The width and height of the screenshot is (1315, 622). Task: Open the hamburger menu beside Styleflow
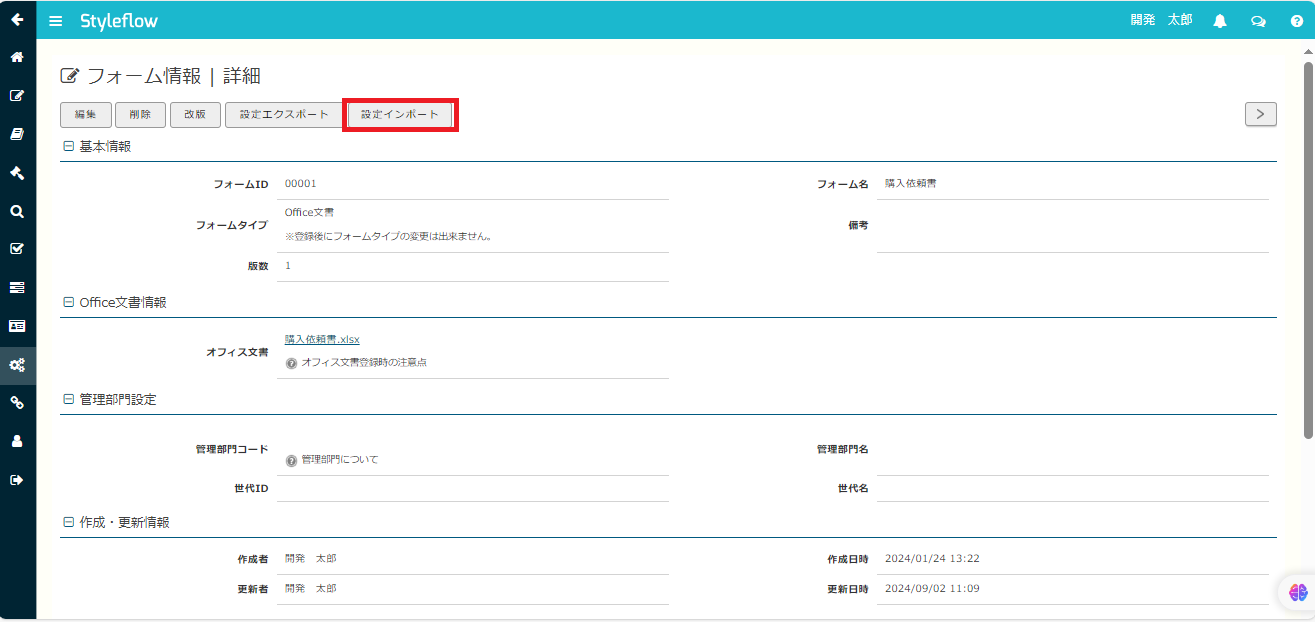click(x=56, y=21)
